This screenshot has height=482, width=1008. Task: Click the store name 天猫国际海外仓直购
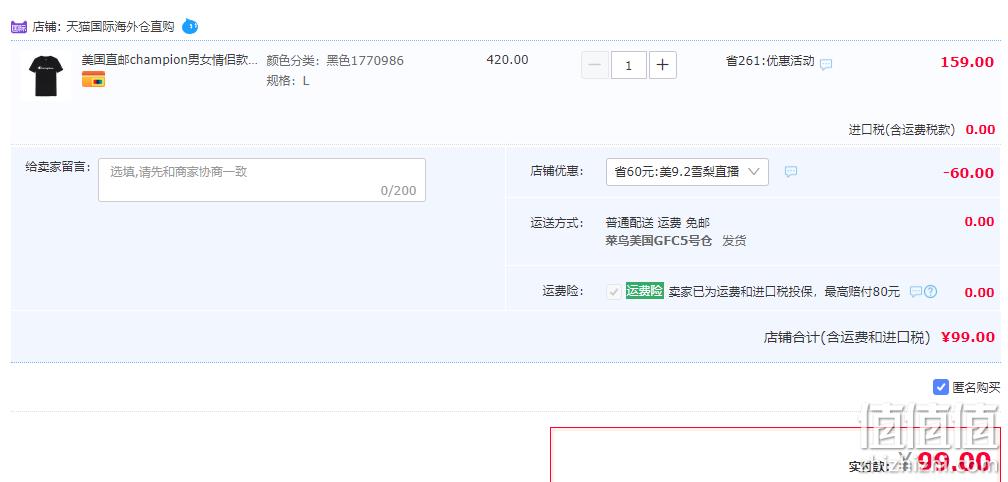pyautogui.click(x=120, y=27)
